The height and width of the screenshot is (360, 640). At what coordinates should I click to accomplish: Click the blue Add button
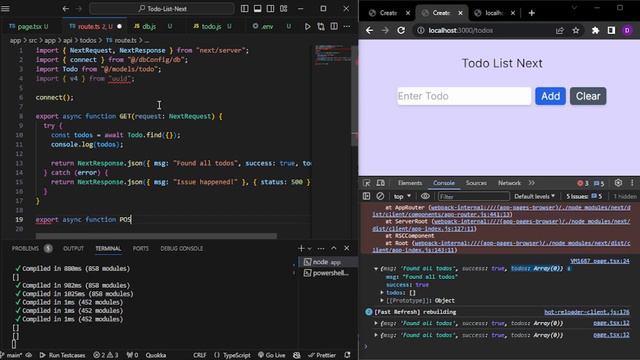[550, 96]
